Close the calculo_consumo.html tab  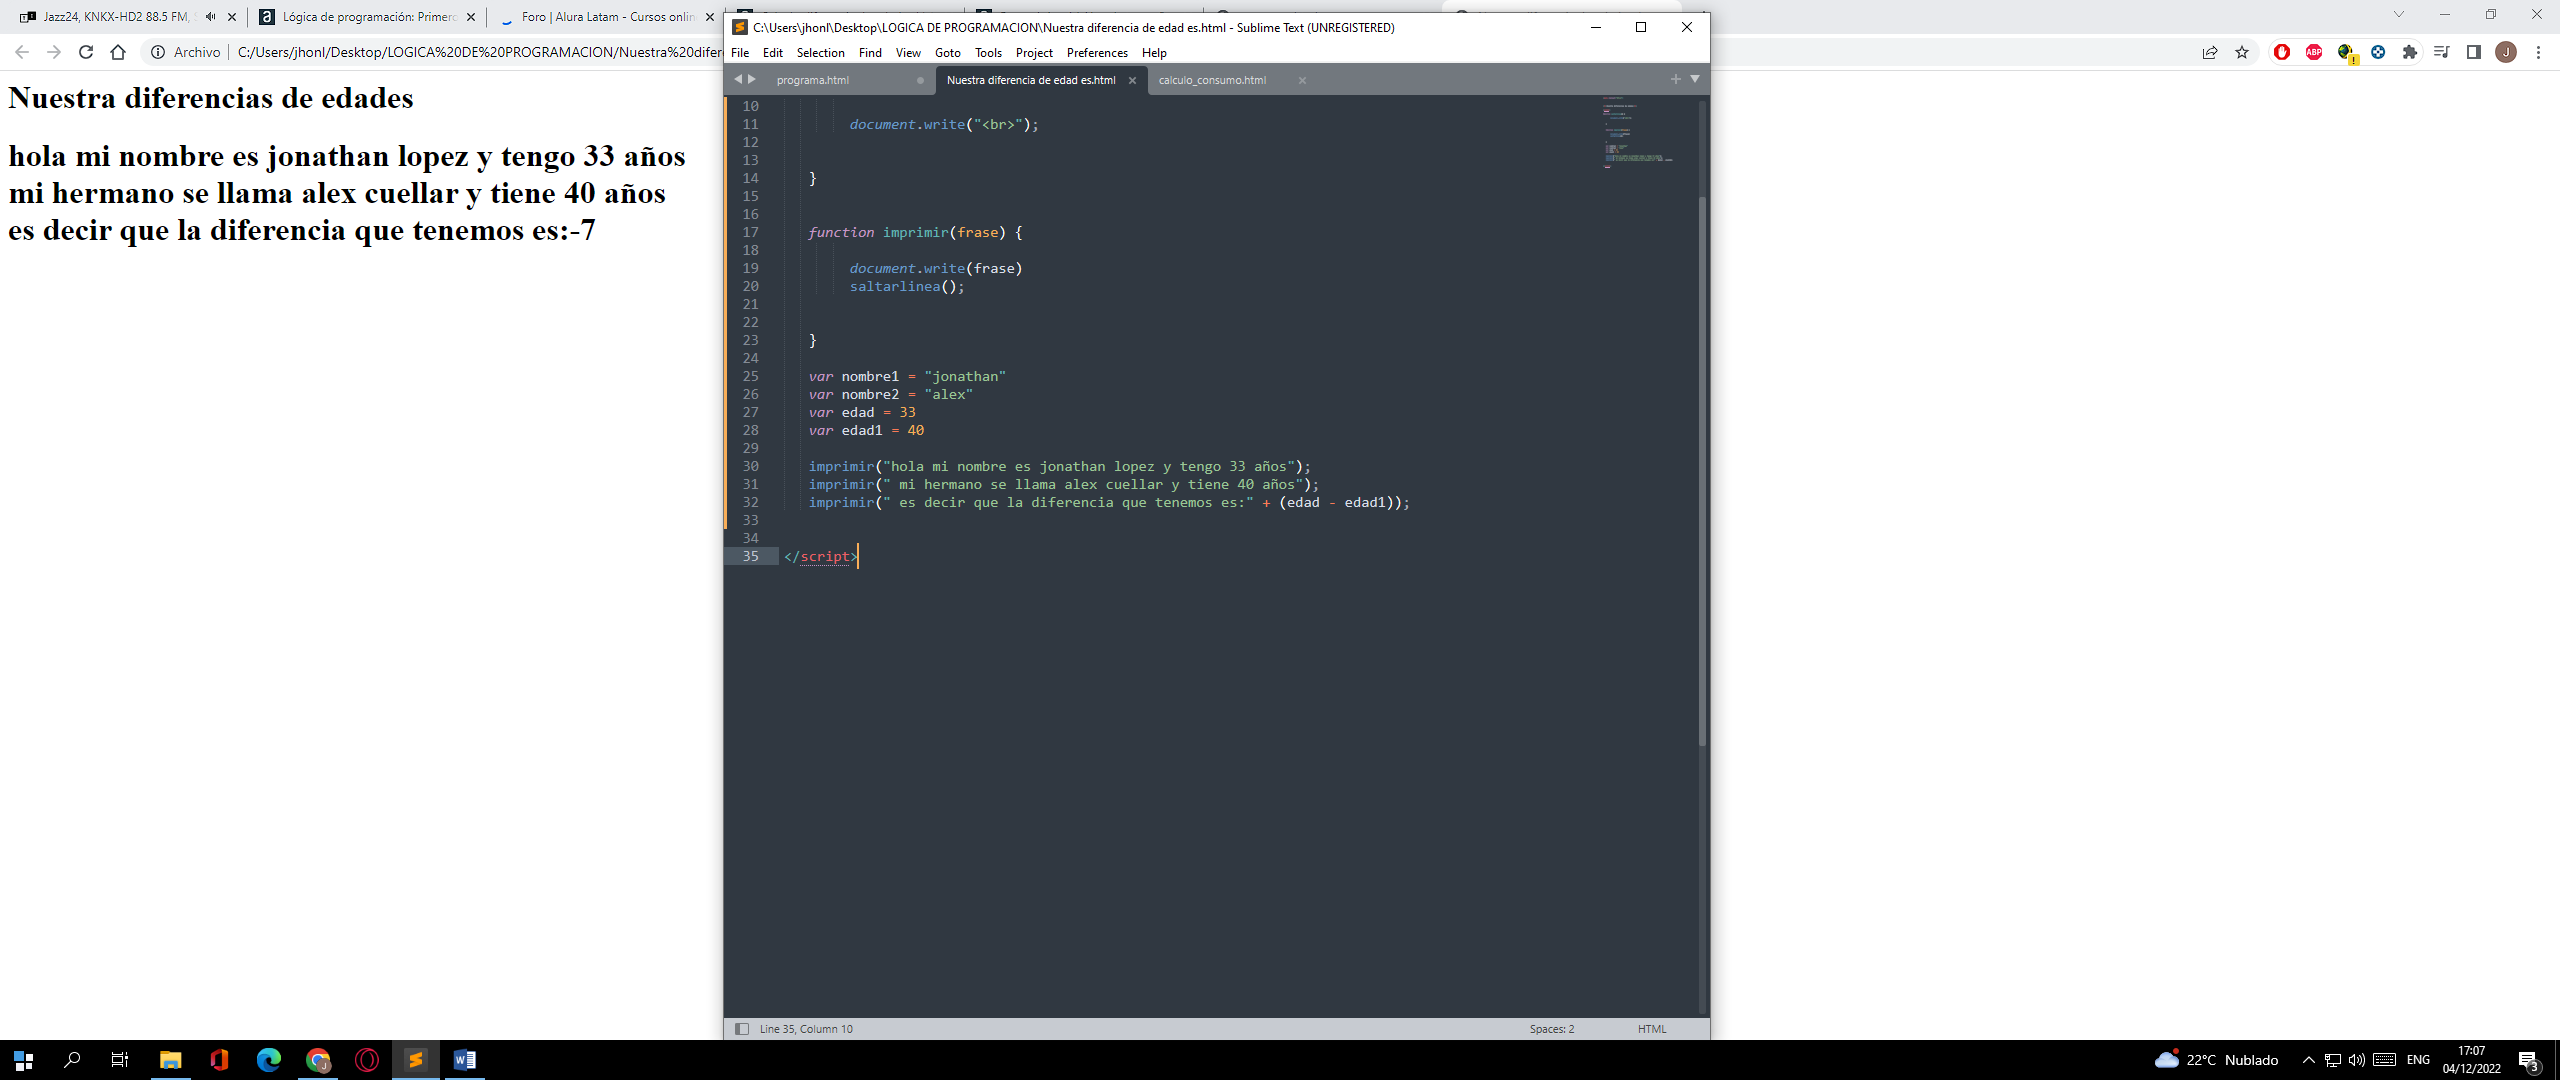[1302, 81]
